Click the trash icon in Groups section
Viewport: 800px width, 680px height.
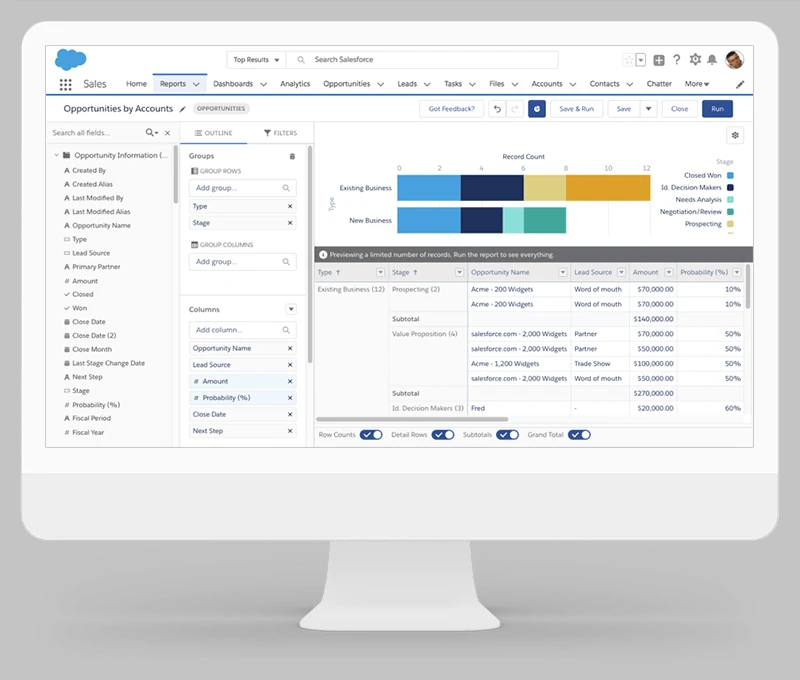pos(292,156)
